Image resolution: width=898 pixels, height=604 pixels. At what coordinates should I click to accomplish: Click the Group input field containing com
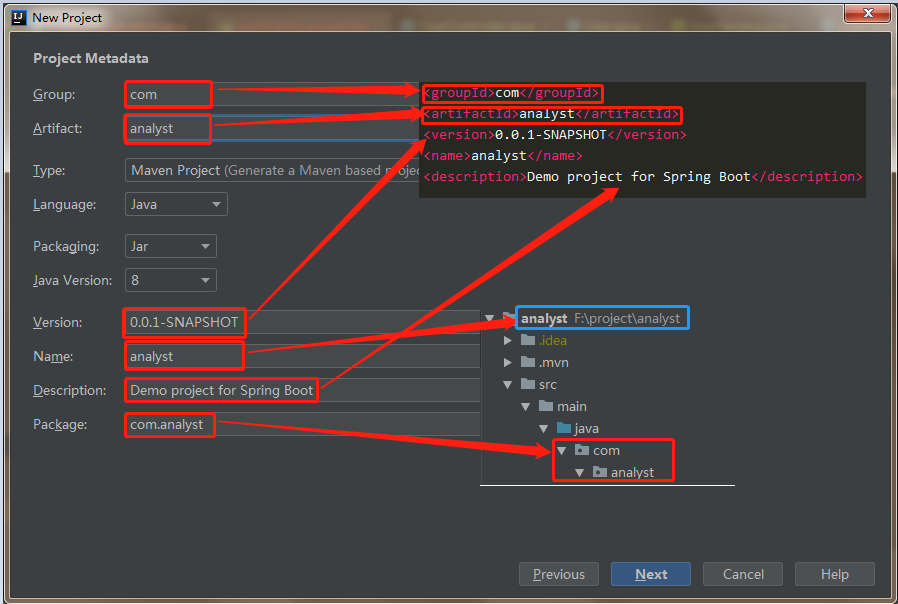pos(272,94)
